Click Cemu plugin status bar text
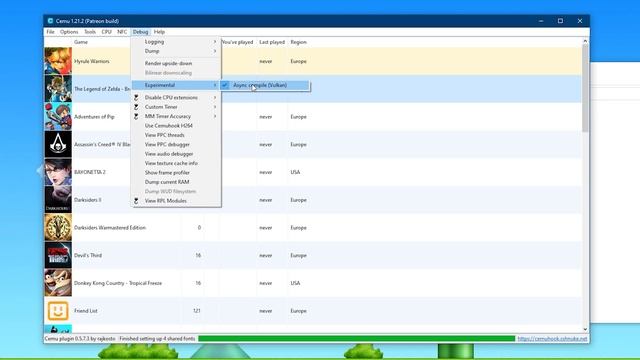The height and width of the screenshot is (360, 640). click(80, 339)
